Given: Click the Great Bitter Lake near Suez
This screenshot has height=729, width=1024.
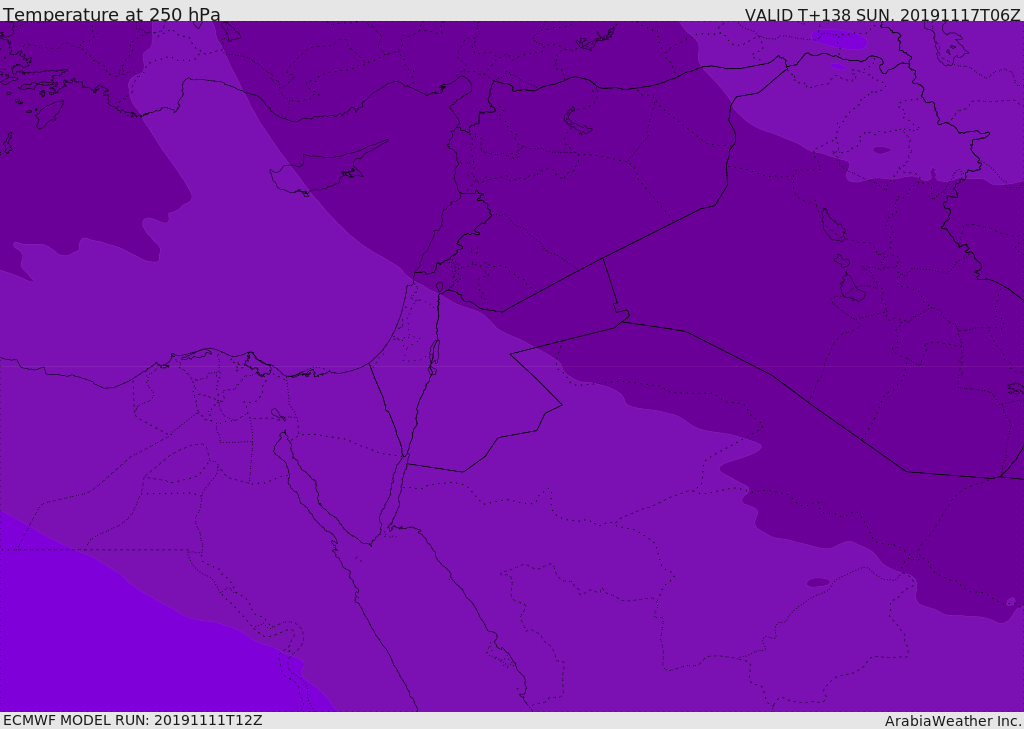Looking at the screenshot, I should pos(278,414).
